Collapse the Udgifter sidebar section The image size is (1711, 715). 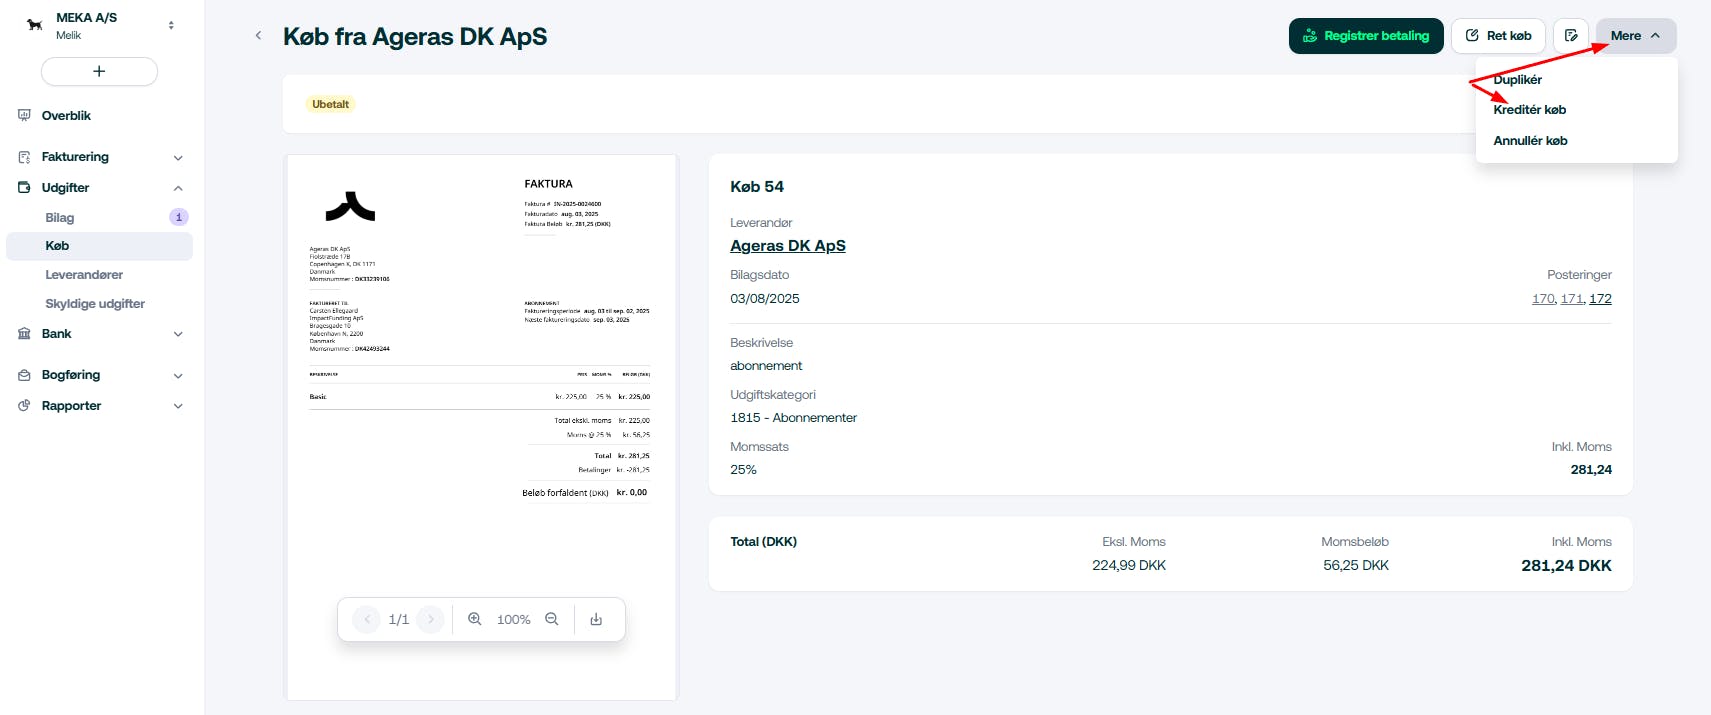178,188
